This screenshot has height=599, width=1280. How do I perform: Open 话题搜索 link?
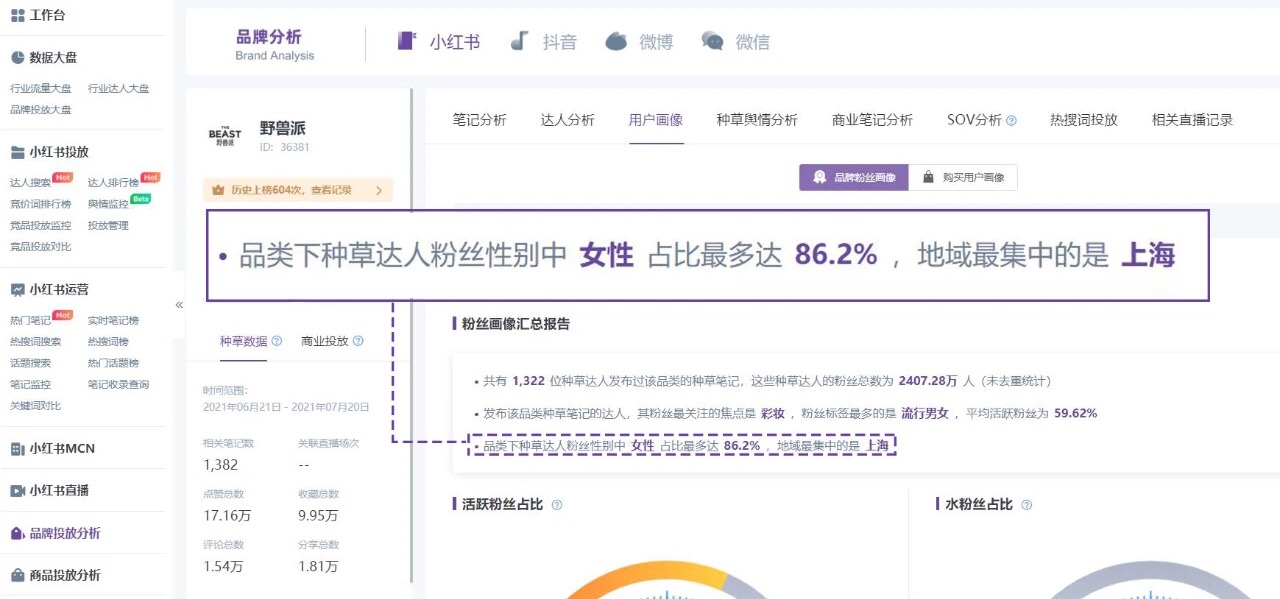[x=30, y=363]
